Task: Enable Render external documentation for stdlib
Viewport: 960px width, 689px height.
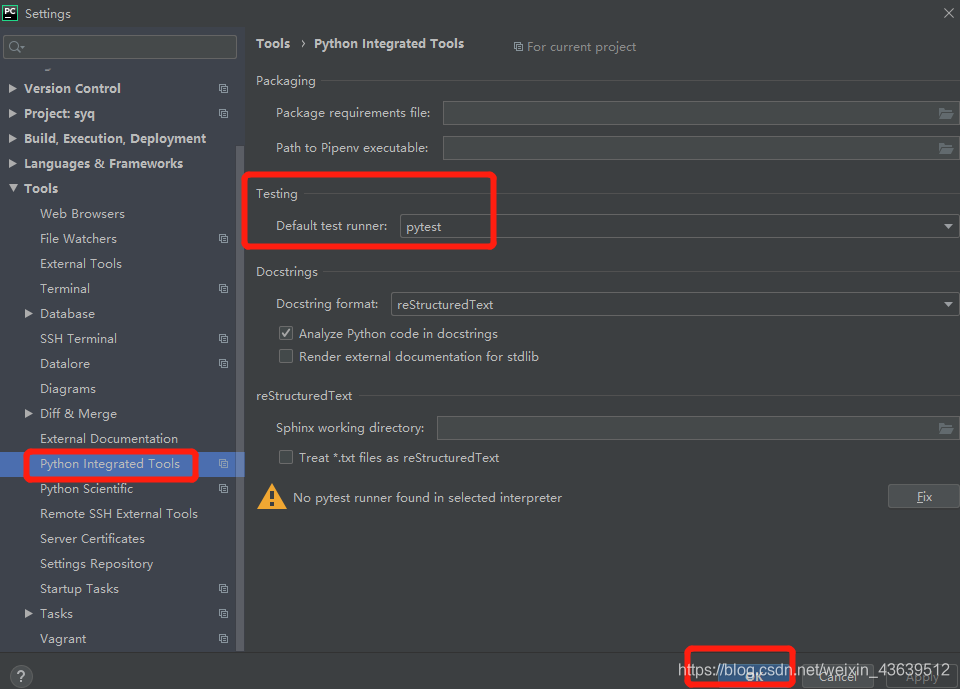Action: tap(286, 356)
